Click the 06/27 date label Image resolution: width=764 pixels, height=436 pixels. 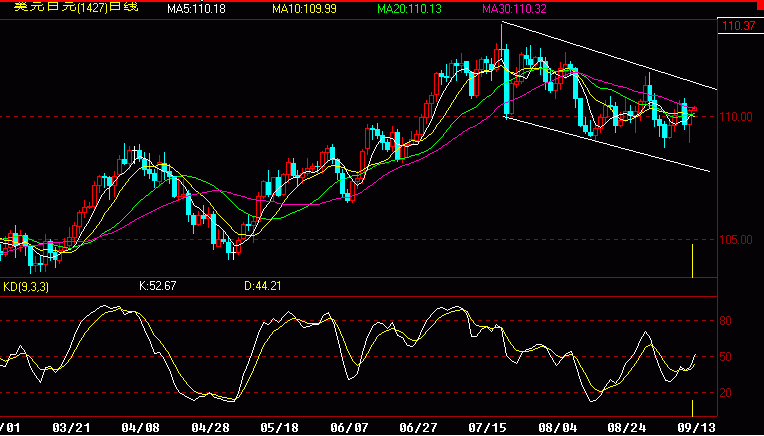pos(417,428)
